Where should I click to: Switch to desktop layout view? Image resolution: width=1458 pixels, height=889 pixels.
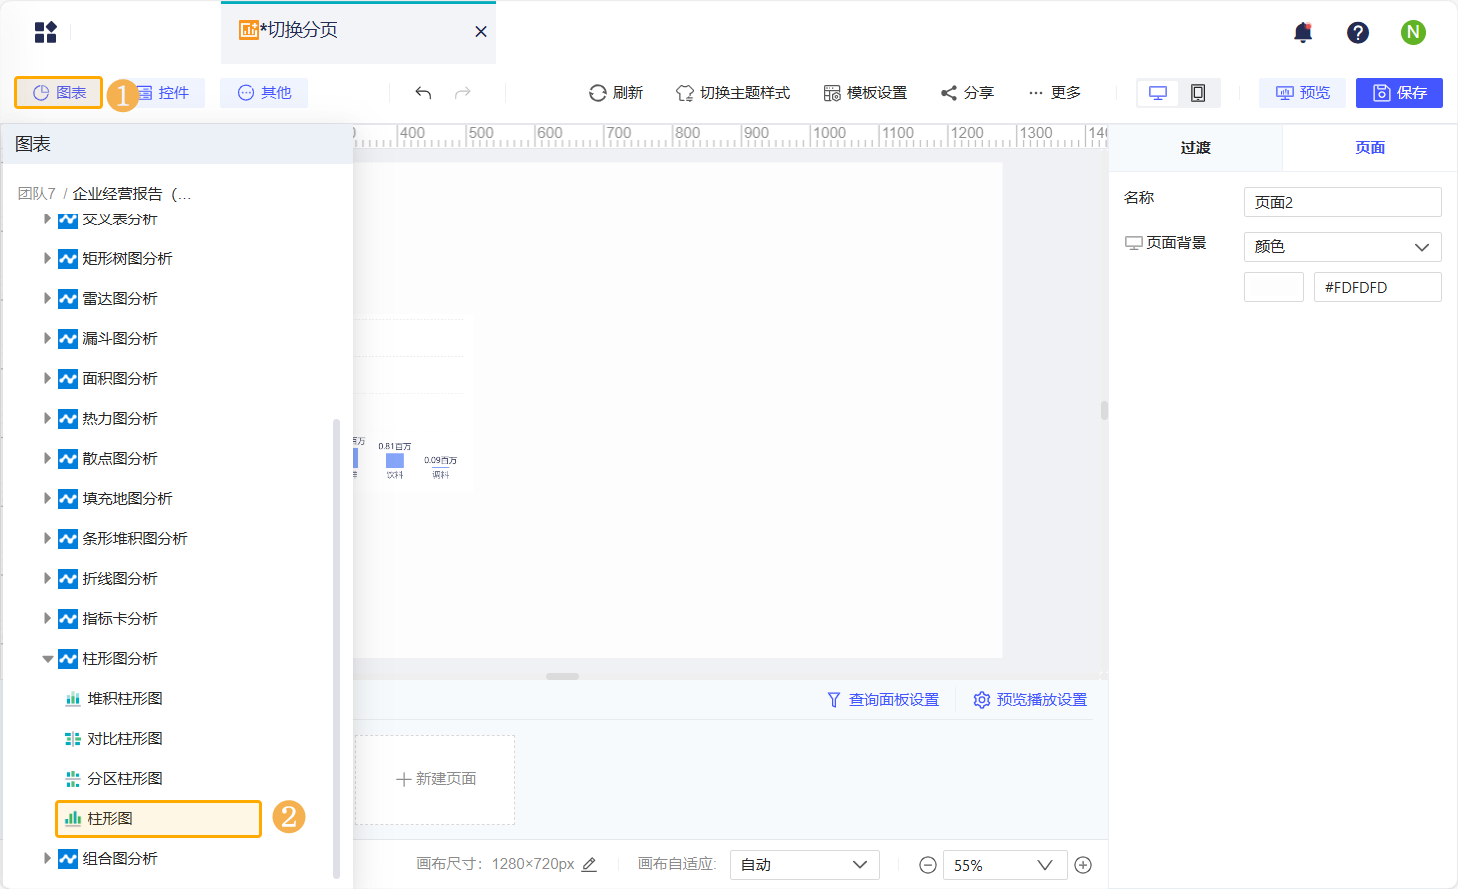pyautogui.click(x=1158, y=93)
